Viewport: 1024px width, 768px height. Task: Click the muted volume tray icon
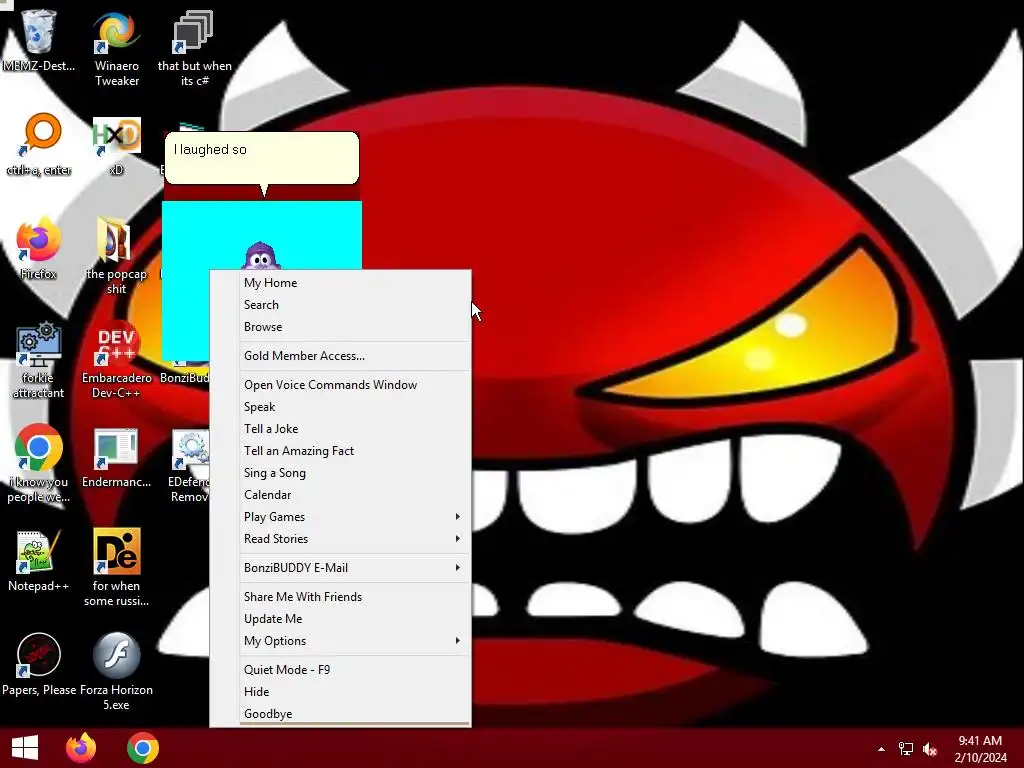click(930, 749)
